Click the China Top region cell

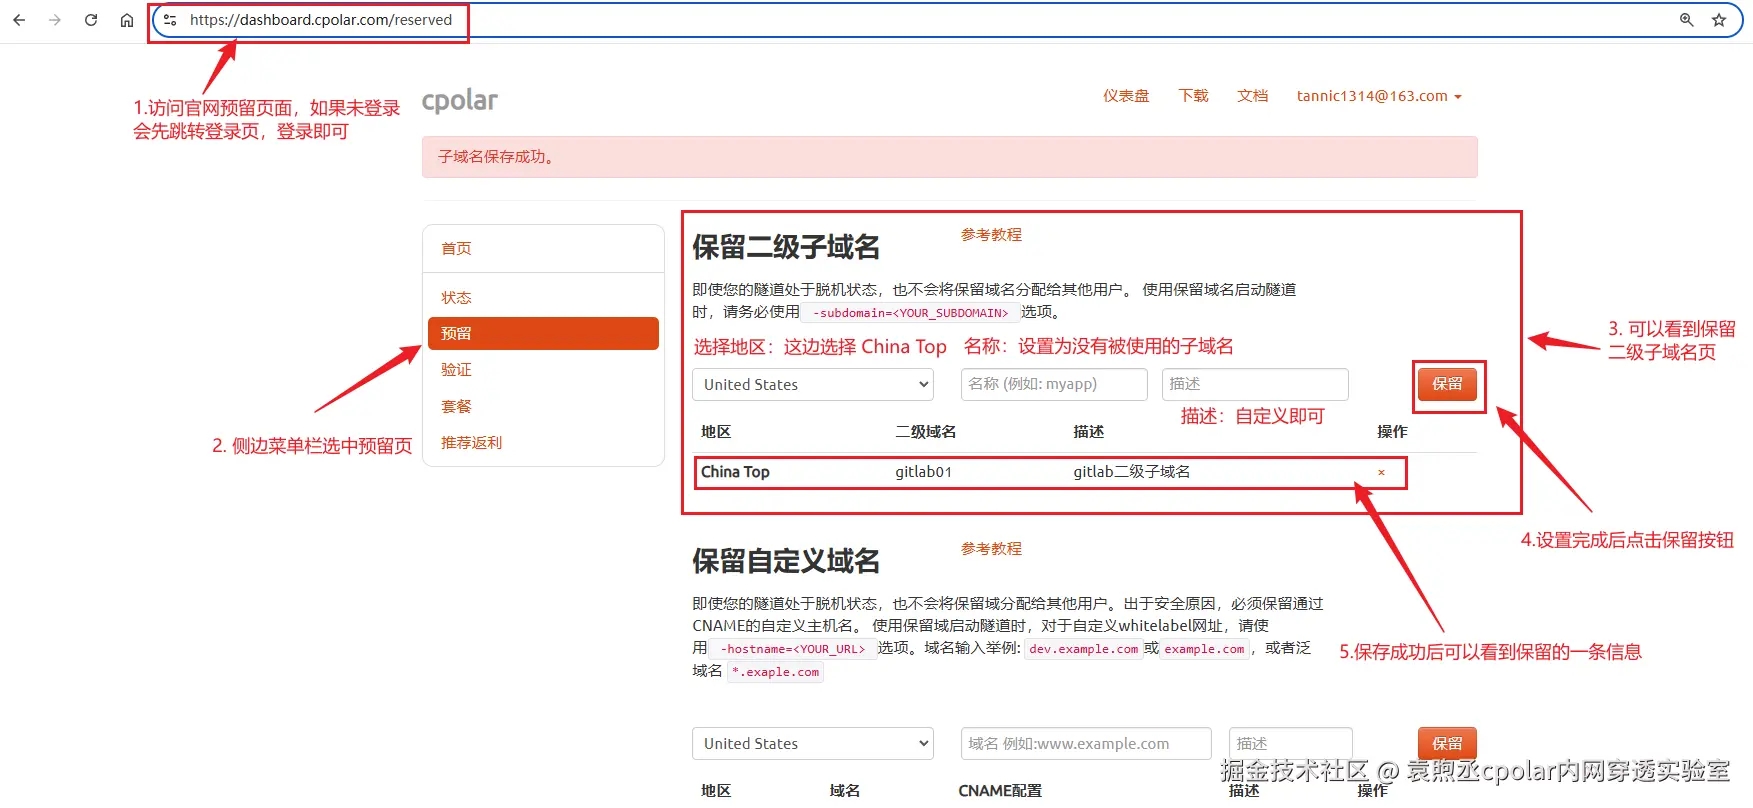[735, 472]
